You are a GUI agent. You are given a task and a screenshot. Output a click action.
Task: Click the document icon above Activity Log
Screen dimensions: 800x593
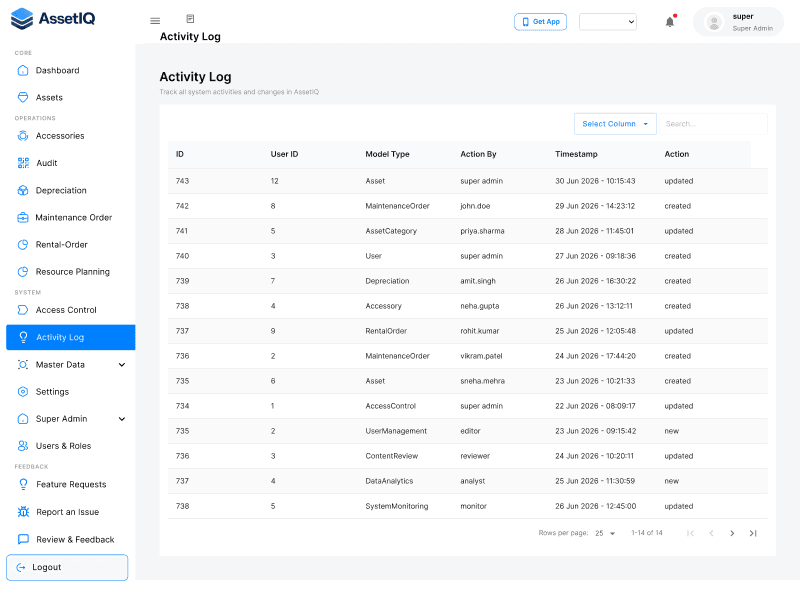pos(190,19)
